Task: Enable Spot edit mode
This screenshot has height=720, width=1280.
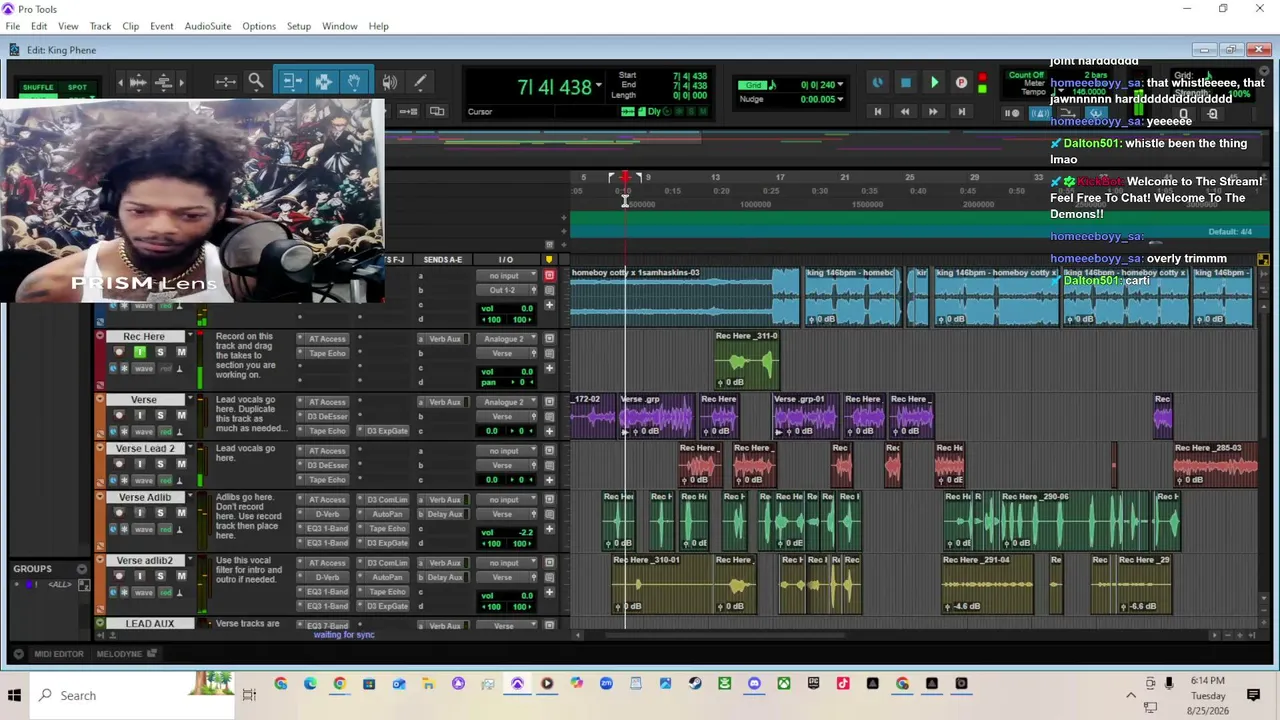Action: (77, 87)
